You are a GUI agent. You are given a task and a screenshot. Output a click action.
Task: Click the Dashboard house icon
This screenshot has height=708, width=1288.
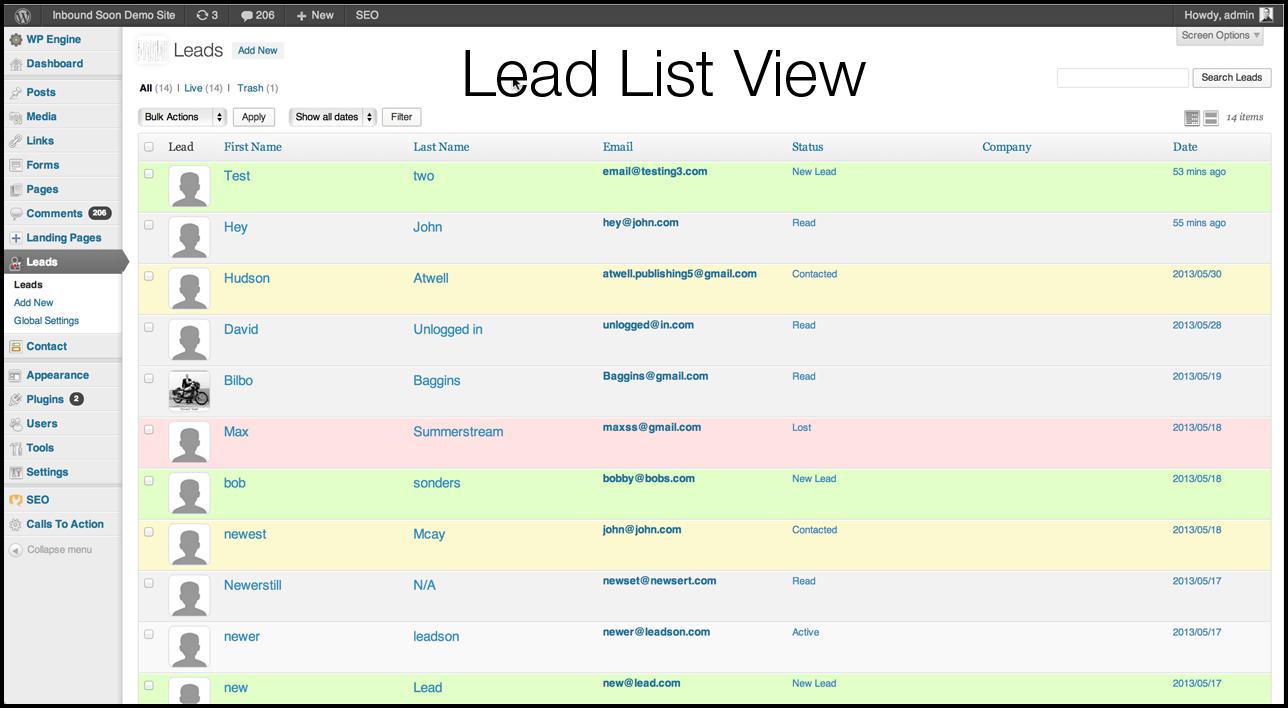[x=16, y=64]
